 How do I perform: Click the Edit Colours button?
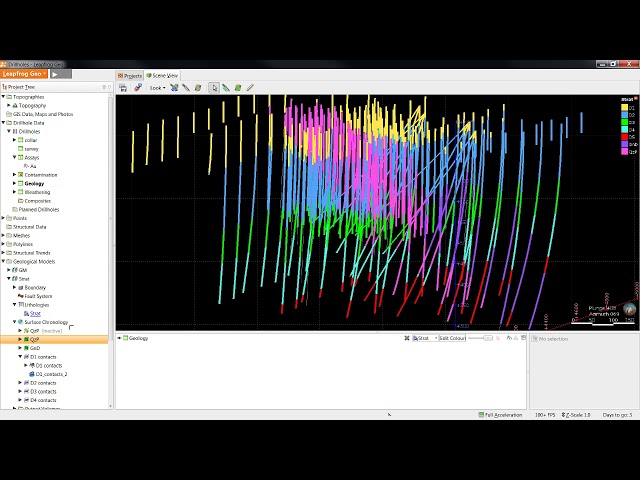pos(453,338)
